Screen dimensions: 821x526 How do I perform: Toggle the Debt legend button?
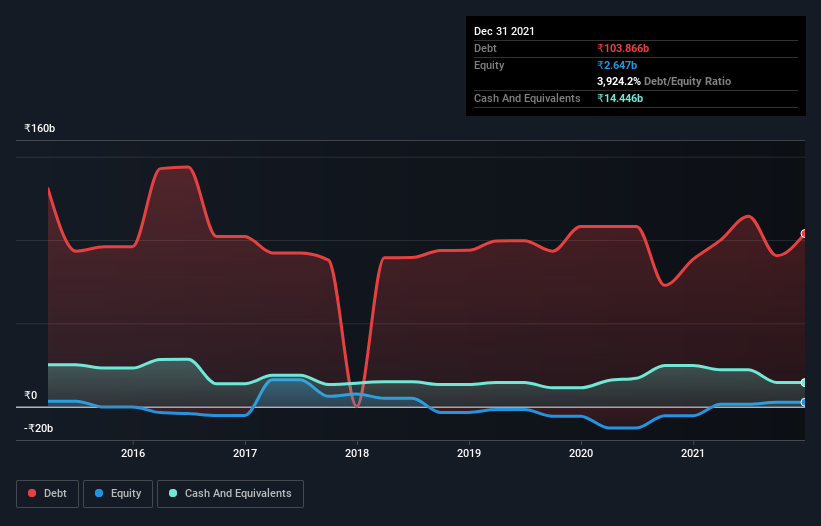(48, 494)
